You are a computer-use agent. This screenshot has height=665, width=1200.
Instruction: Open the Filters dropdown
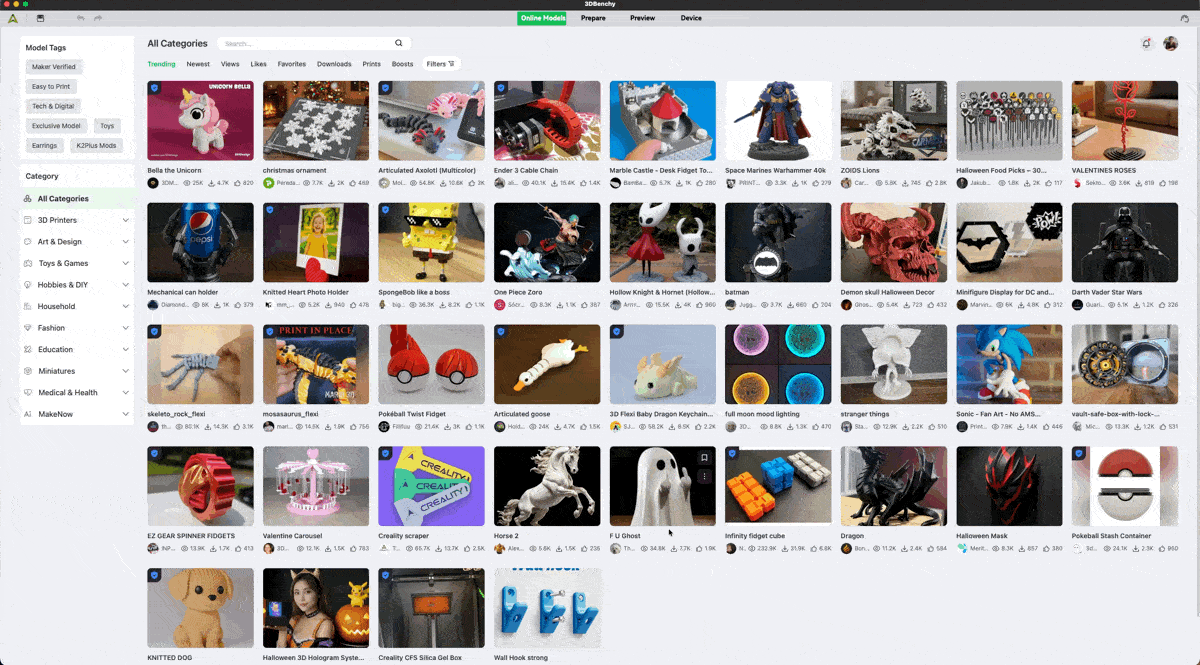440,64
